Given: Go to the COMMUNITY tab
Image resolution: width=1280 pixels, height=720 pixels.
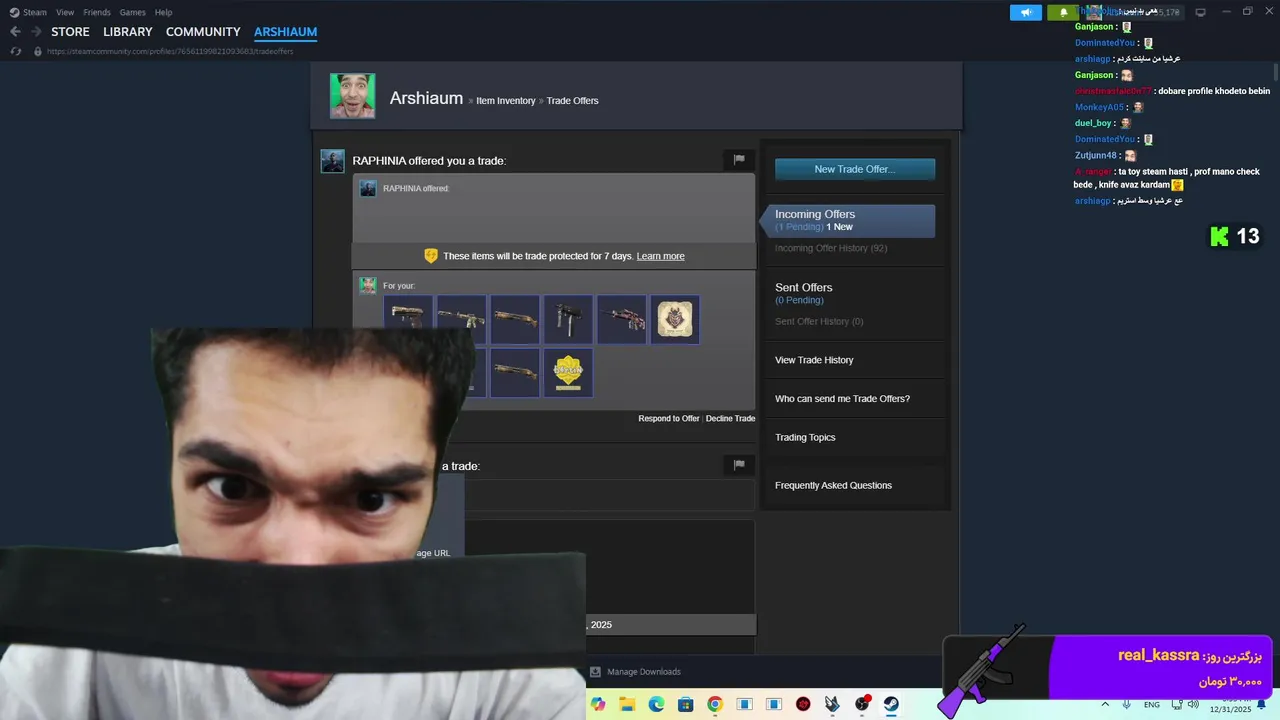Looking at the screenshot, I should [x=203, y=32].
